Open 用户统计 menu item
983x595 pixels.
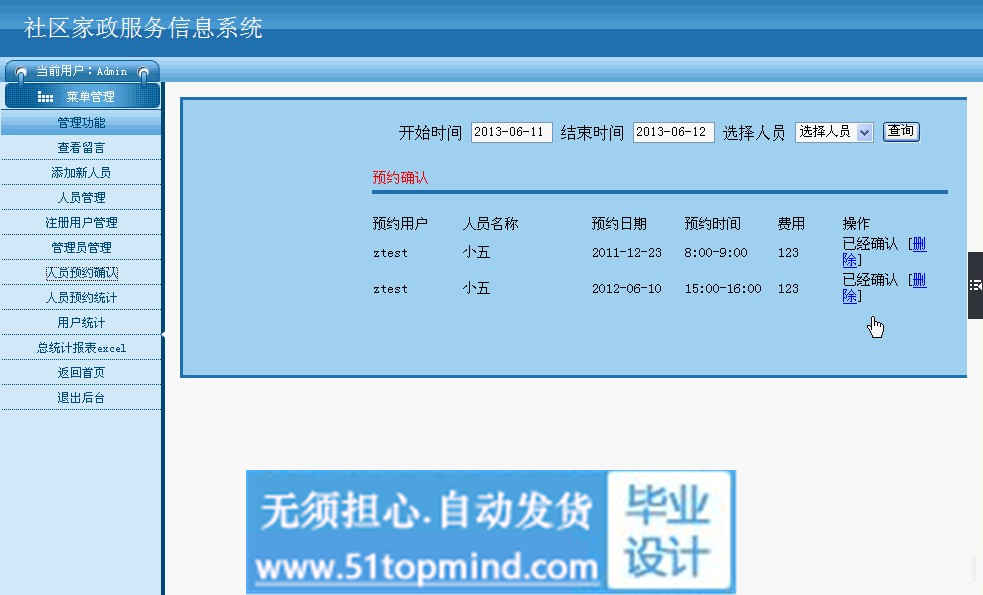(81, 323)
